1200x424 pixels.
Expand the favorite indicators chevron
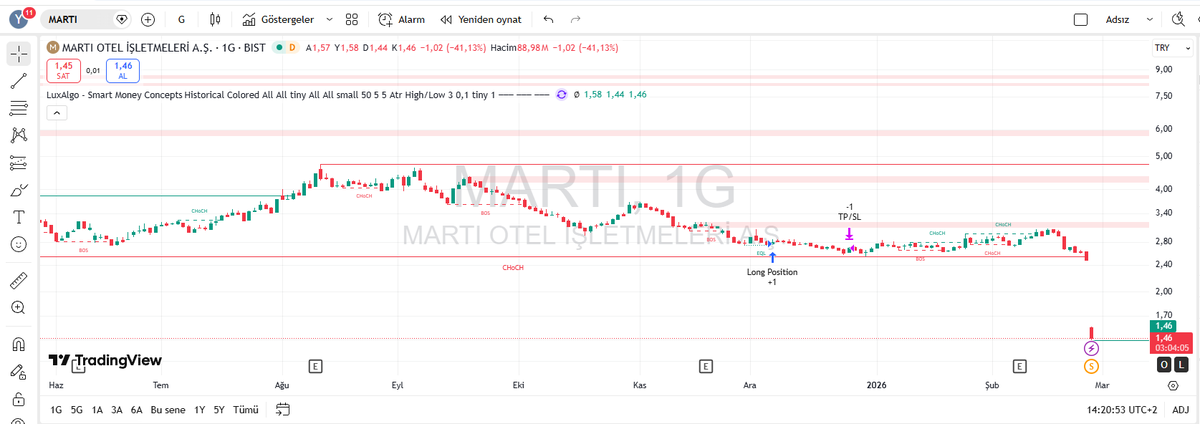tap(330, 19)
